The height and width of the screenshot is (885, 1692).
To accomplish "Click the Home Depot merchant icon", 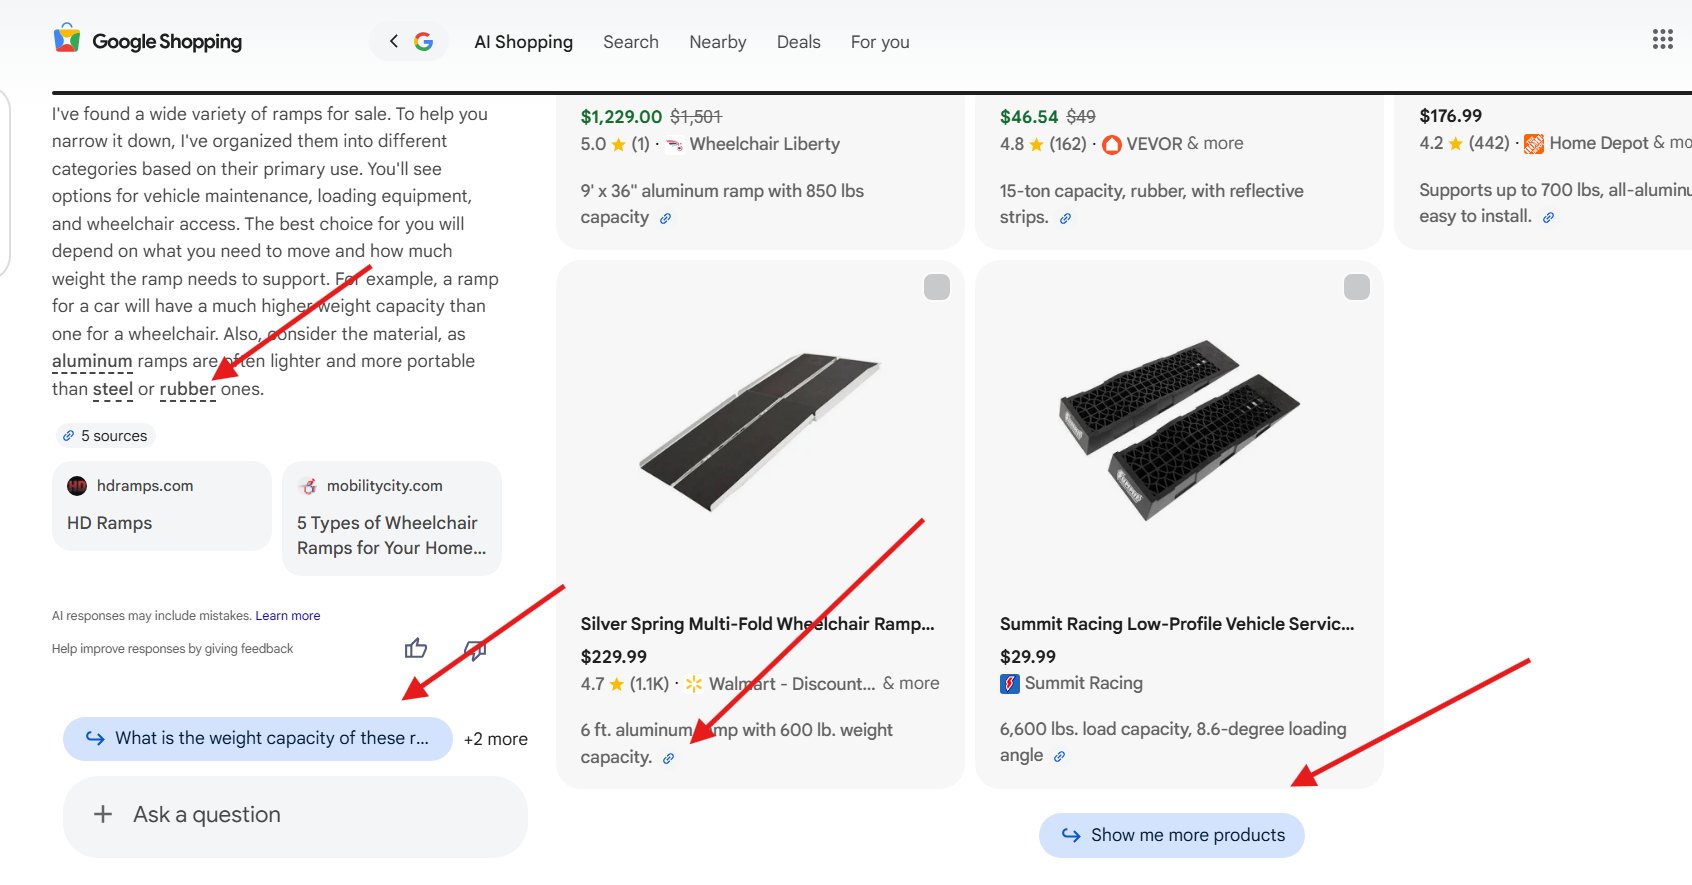I will point(1533,142).
